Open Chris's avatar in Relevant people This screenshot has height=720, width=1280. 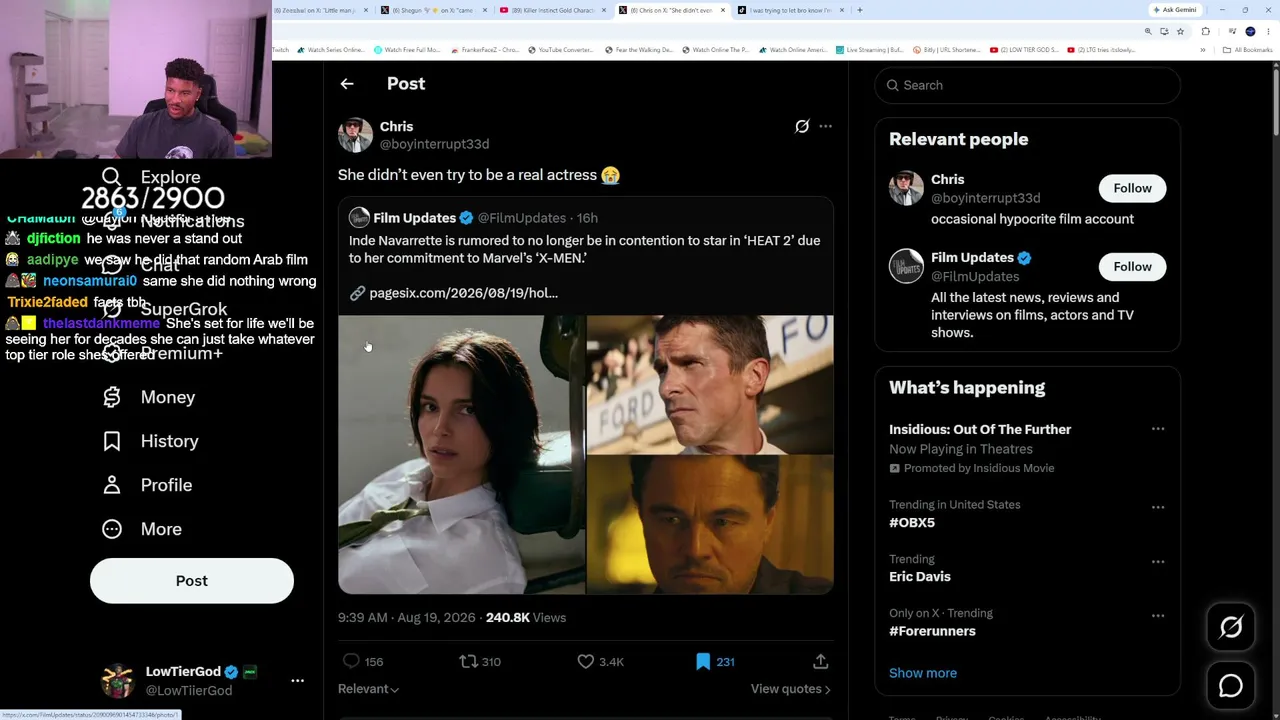[x=906, y=188]
